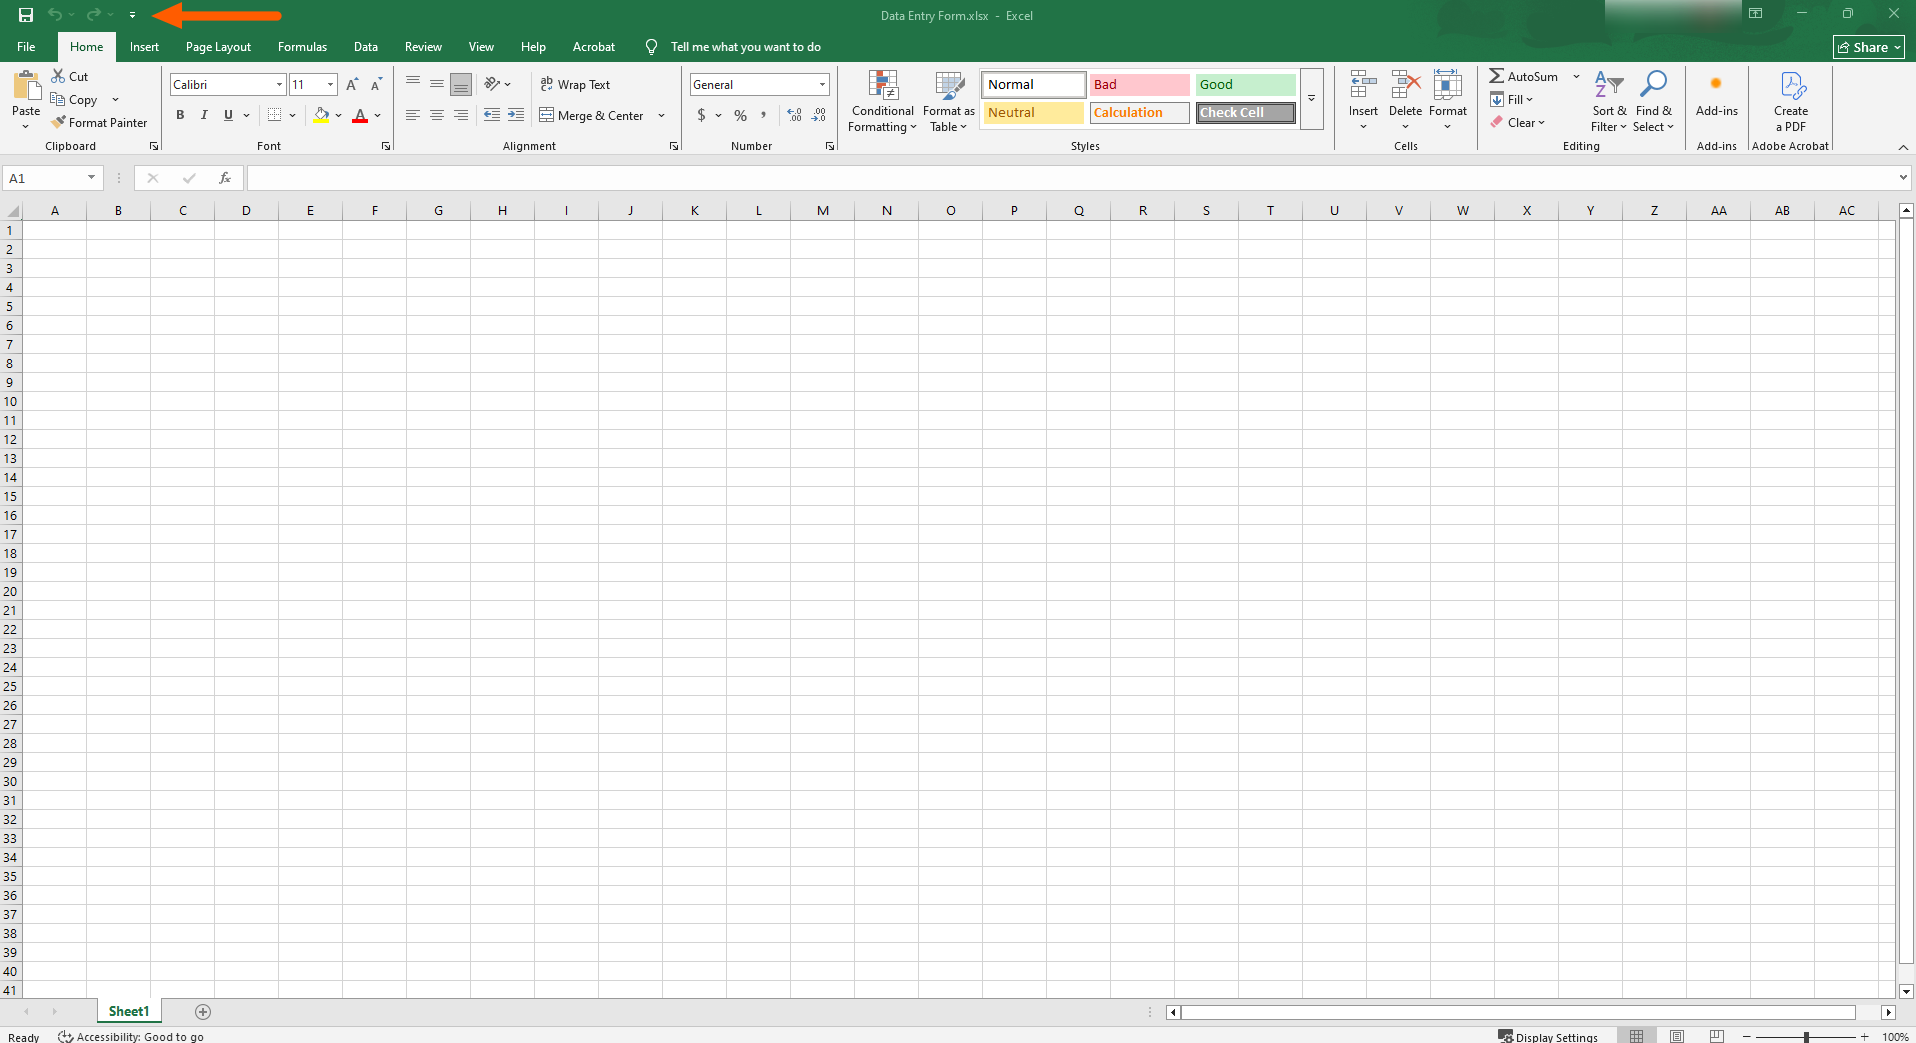
Task: Click the Find & Select magnifier
Action: pos(1653,84)
